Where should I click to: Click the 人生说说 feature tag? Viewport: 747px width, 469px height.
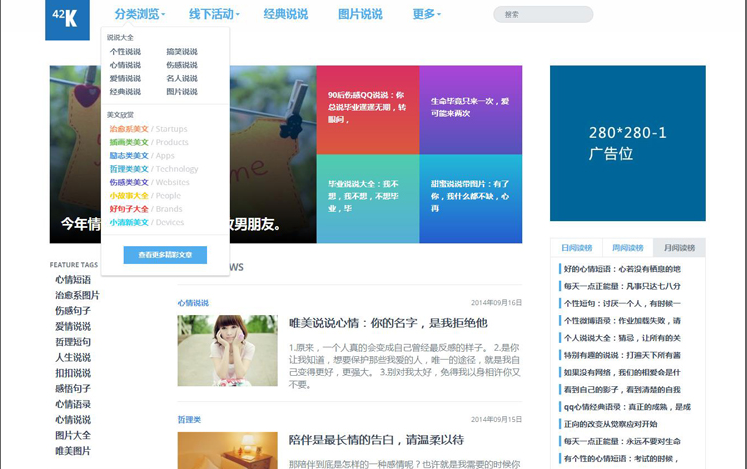coord(73,357)
